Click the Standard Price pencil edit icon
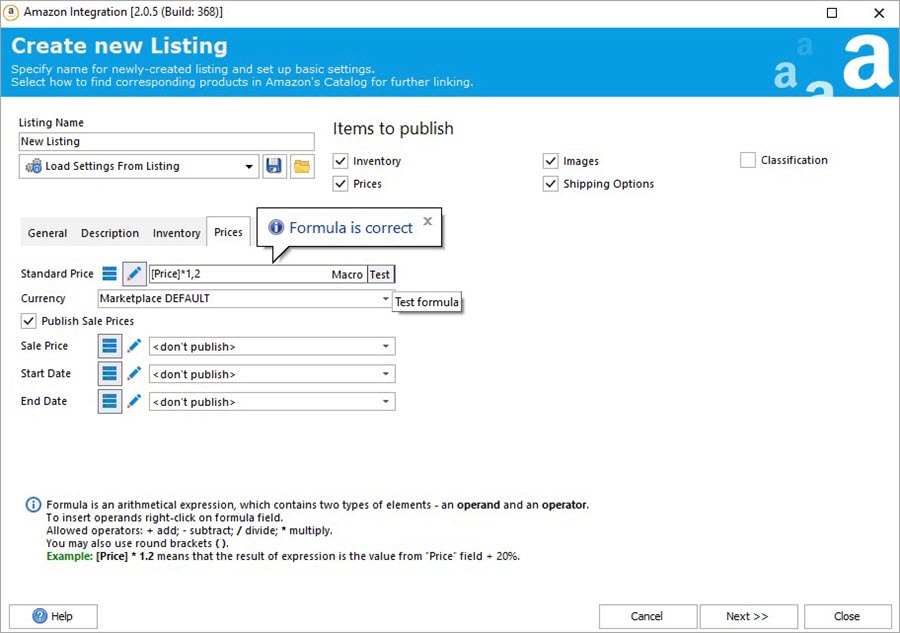The image size is (900, 633). [135, 274]
